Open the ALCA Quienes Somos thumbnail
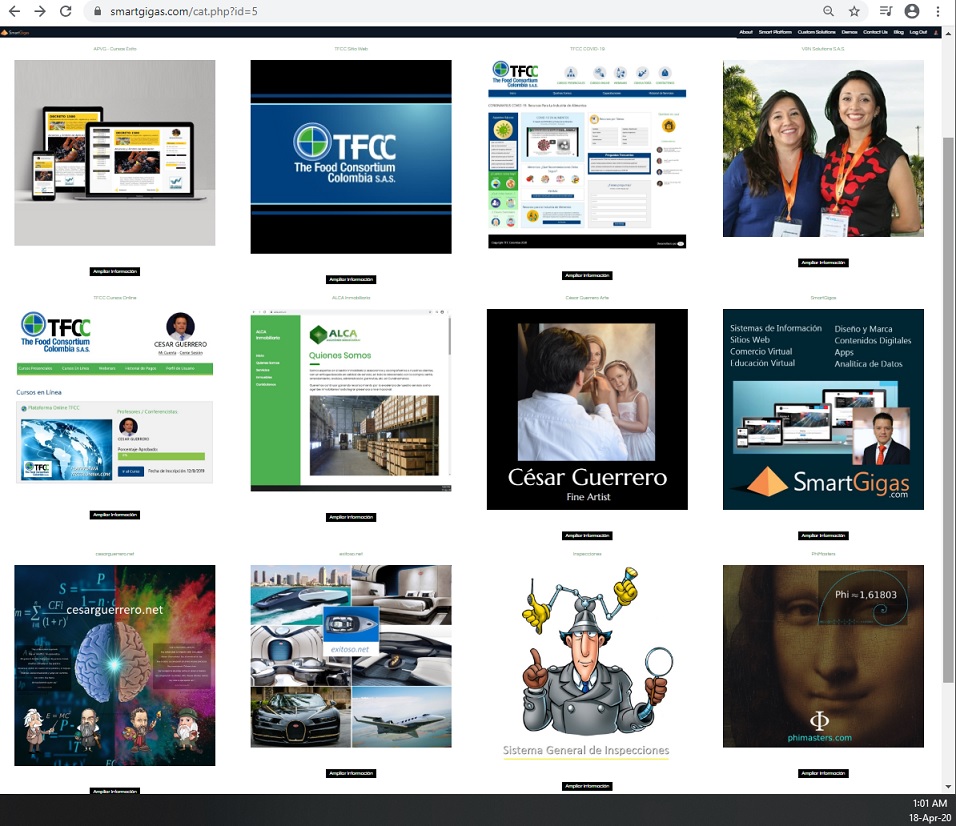This screenshot has height=826, width=956. pos(351,400)
